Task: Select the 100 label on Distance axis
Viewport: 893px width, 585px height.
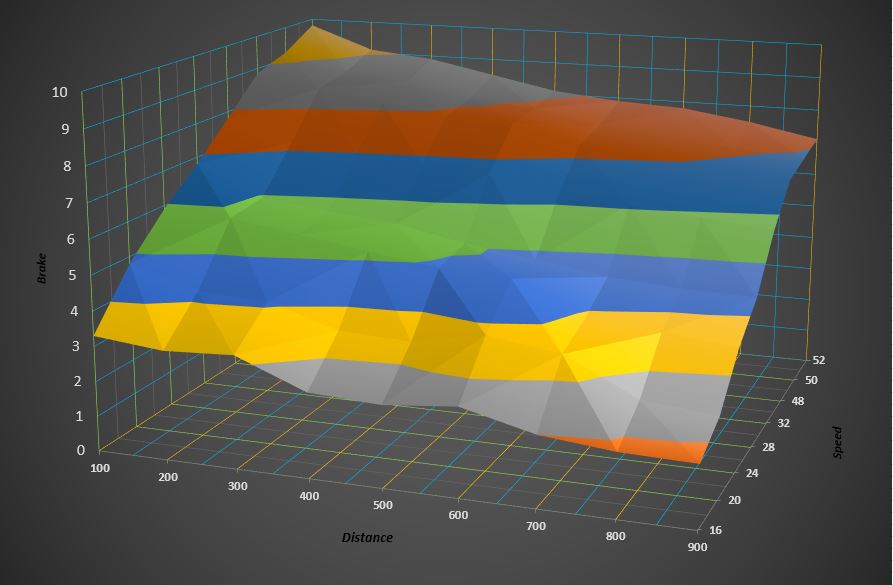Action: (101, 467)
